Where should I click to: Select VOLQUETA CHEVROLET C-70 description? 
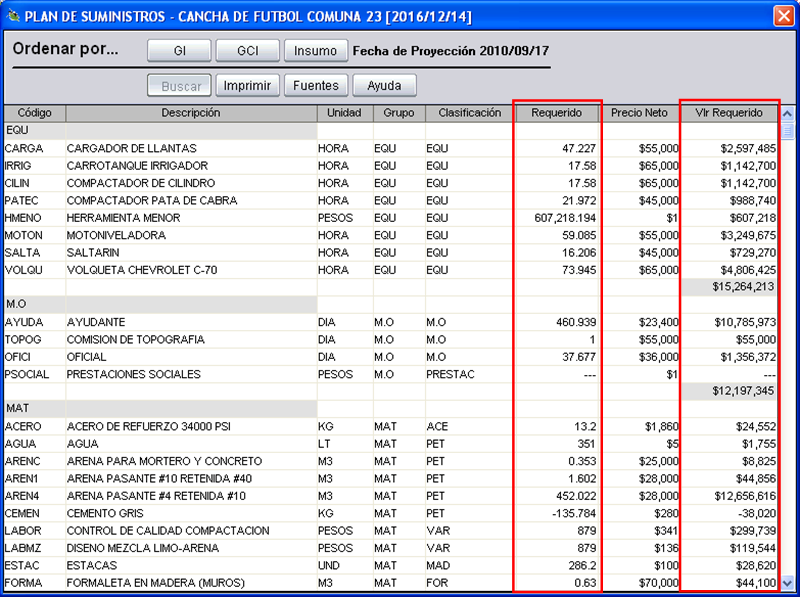142,270
